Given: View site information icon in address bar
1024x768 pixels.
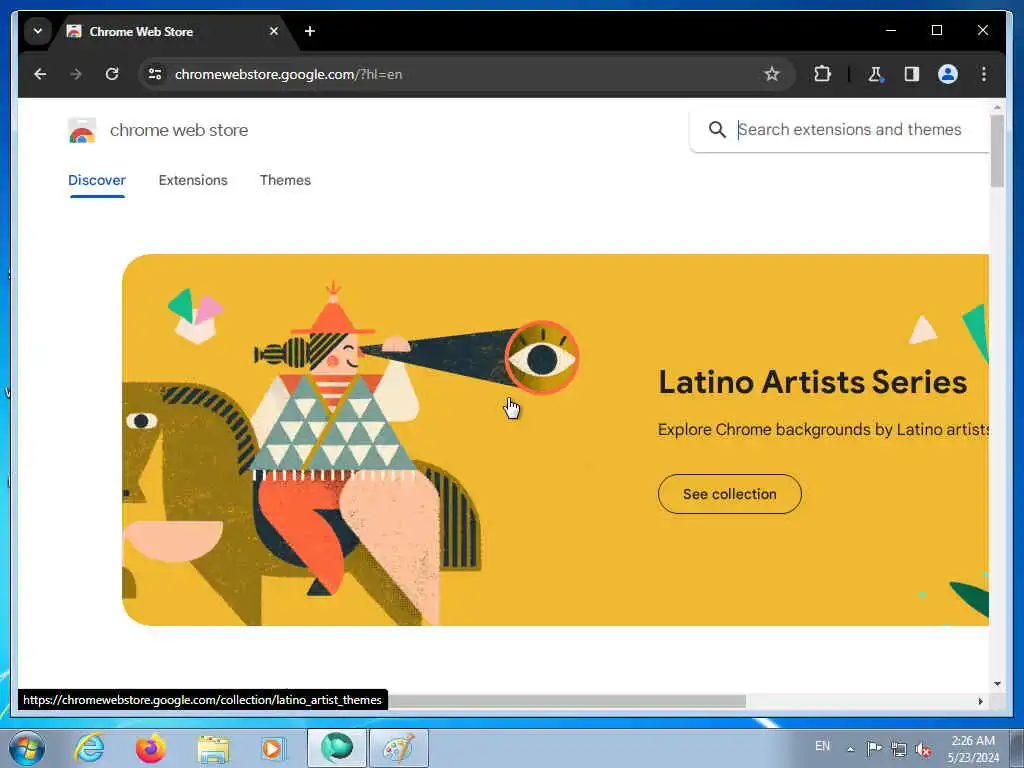Looking at the screenshot, I should tap(155, 74).
